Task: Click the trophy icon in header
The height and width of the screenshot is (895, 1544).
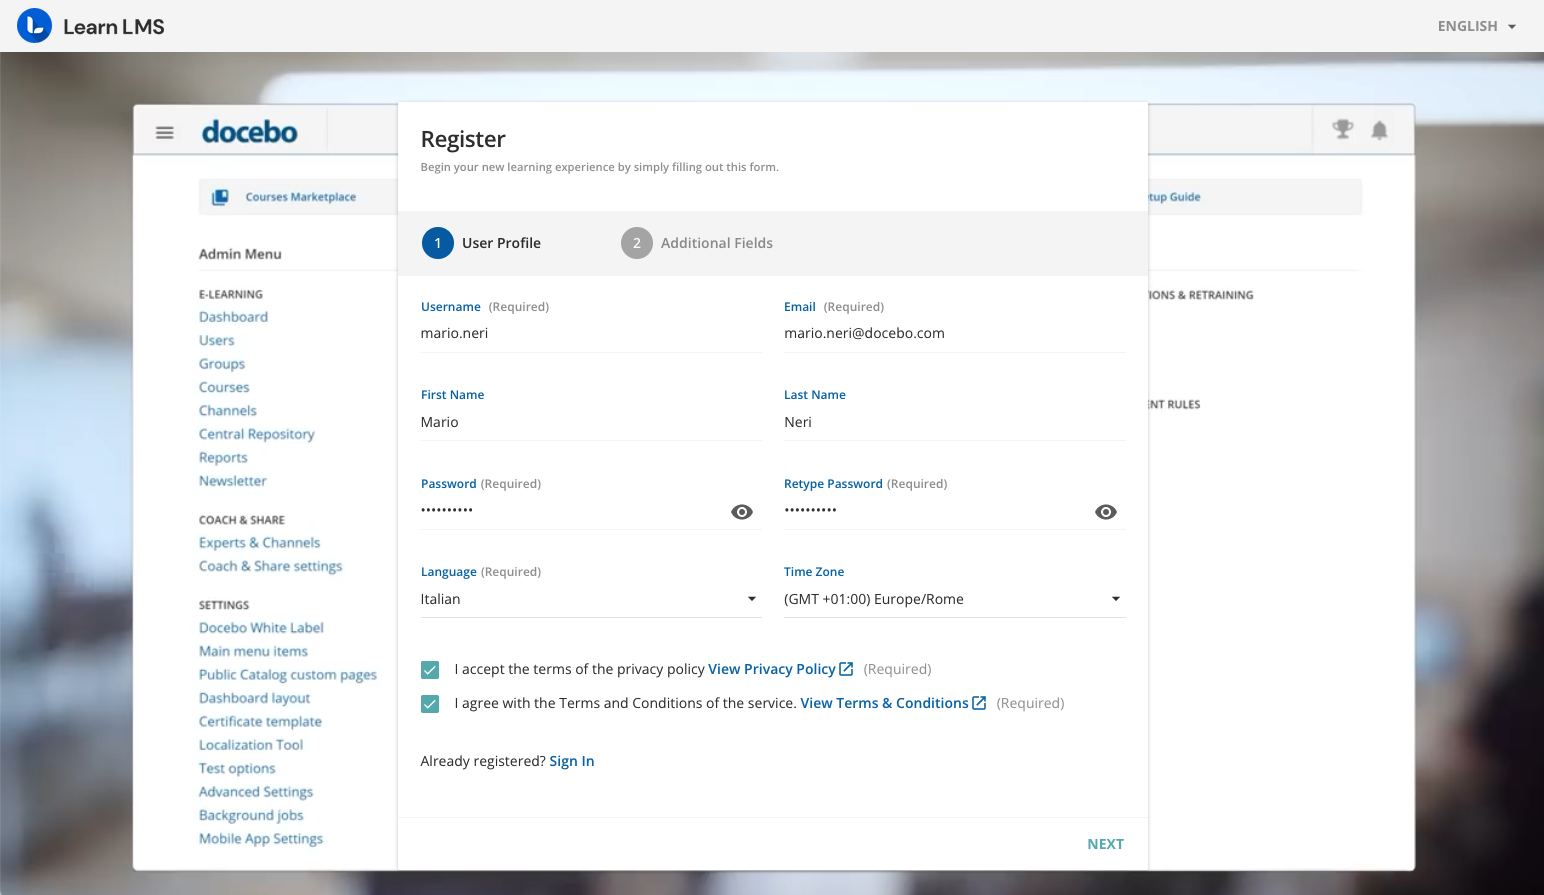Action: 1342,129
